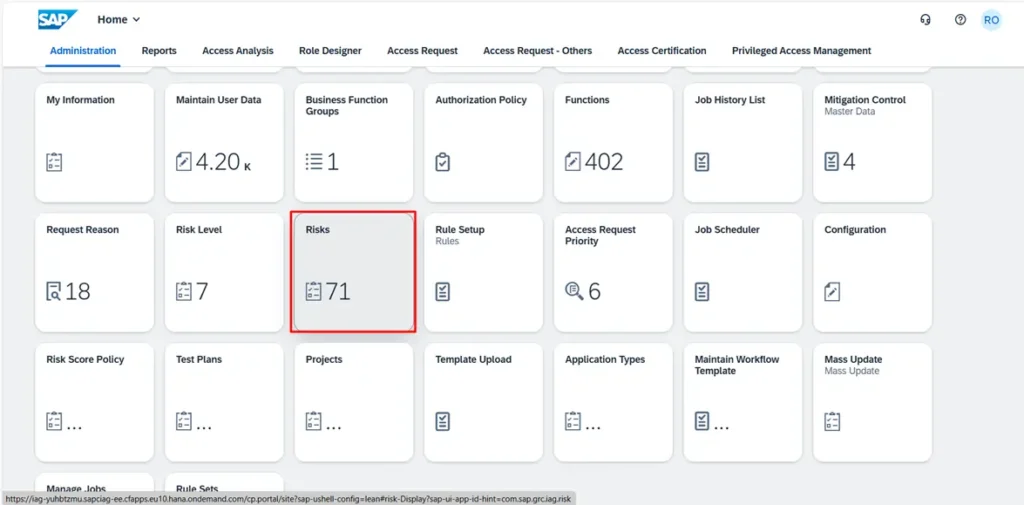
Task: Open the Mitigation Control tile
Action: pyautogui.click(x=872, y=142)
